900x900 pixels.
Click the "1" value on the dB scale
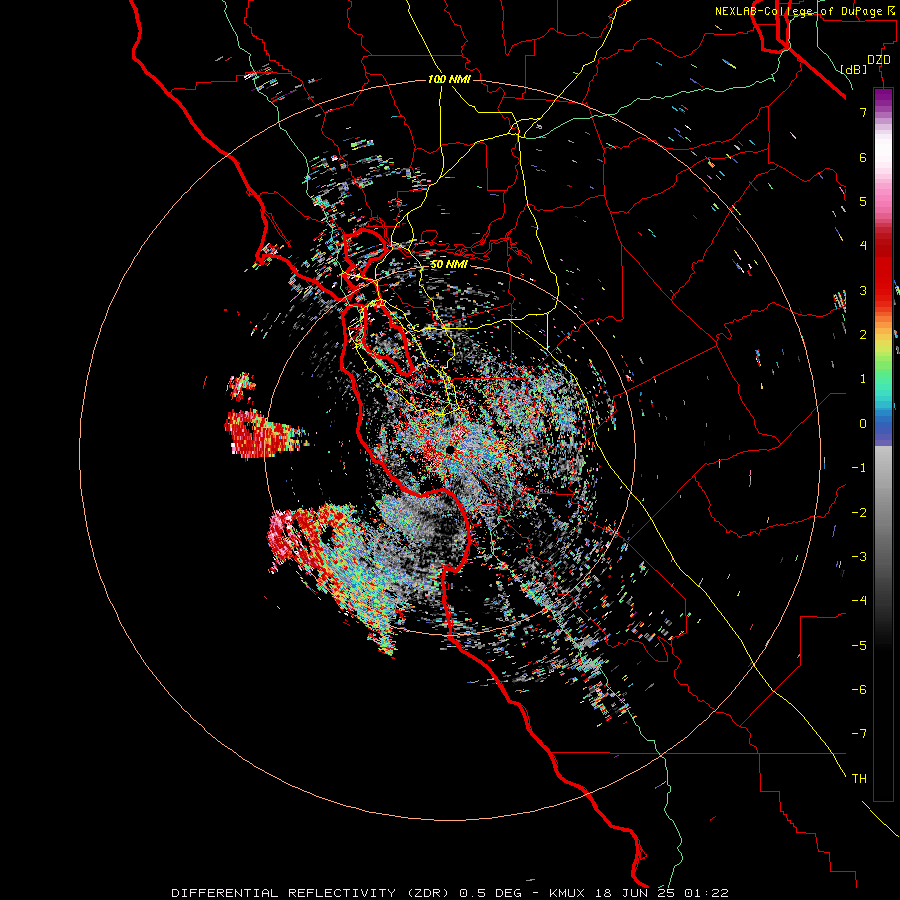tap(863, 379)
